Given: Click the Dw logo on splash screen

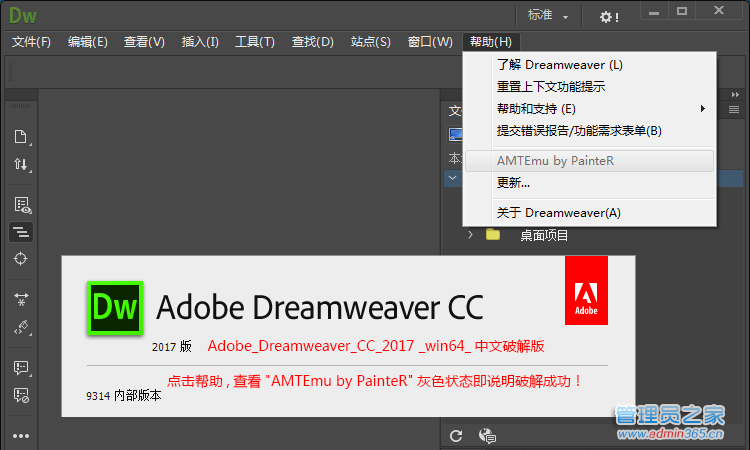Looking at the screenshot, I should coord(115,307).
